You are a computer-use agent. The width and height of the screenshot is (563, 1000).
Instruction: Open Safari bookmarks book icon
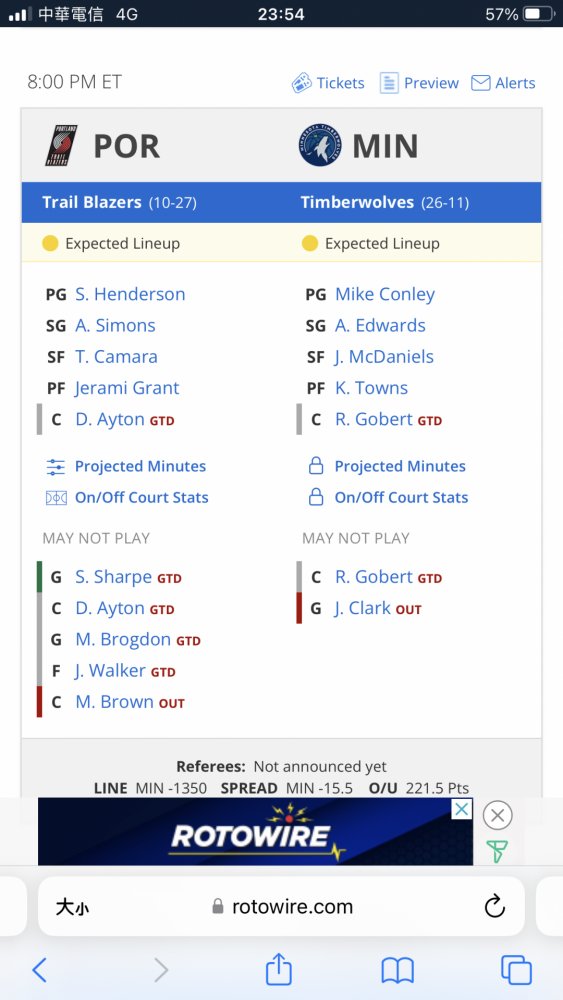pos(397,971)
